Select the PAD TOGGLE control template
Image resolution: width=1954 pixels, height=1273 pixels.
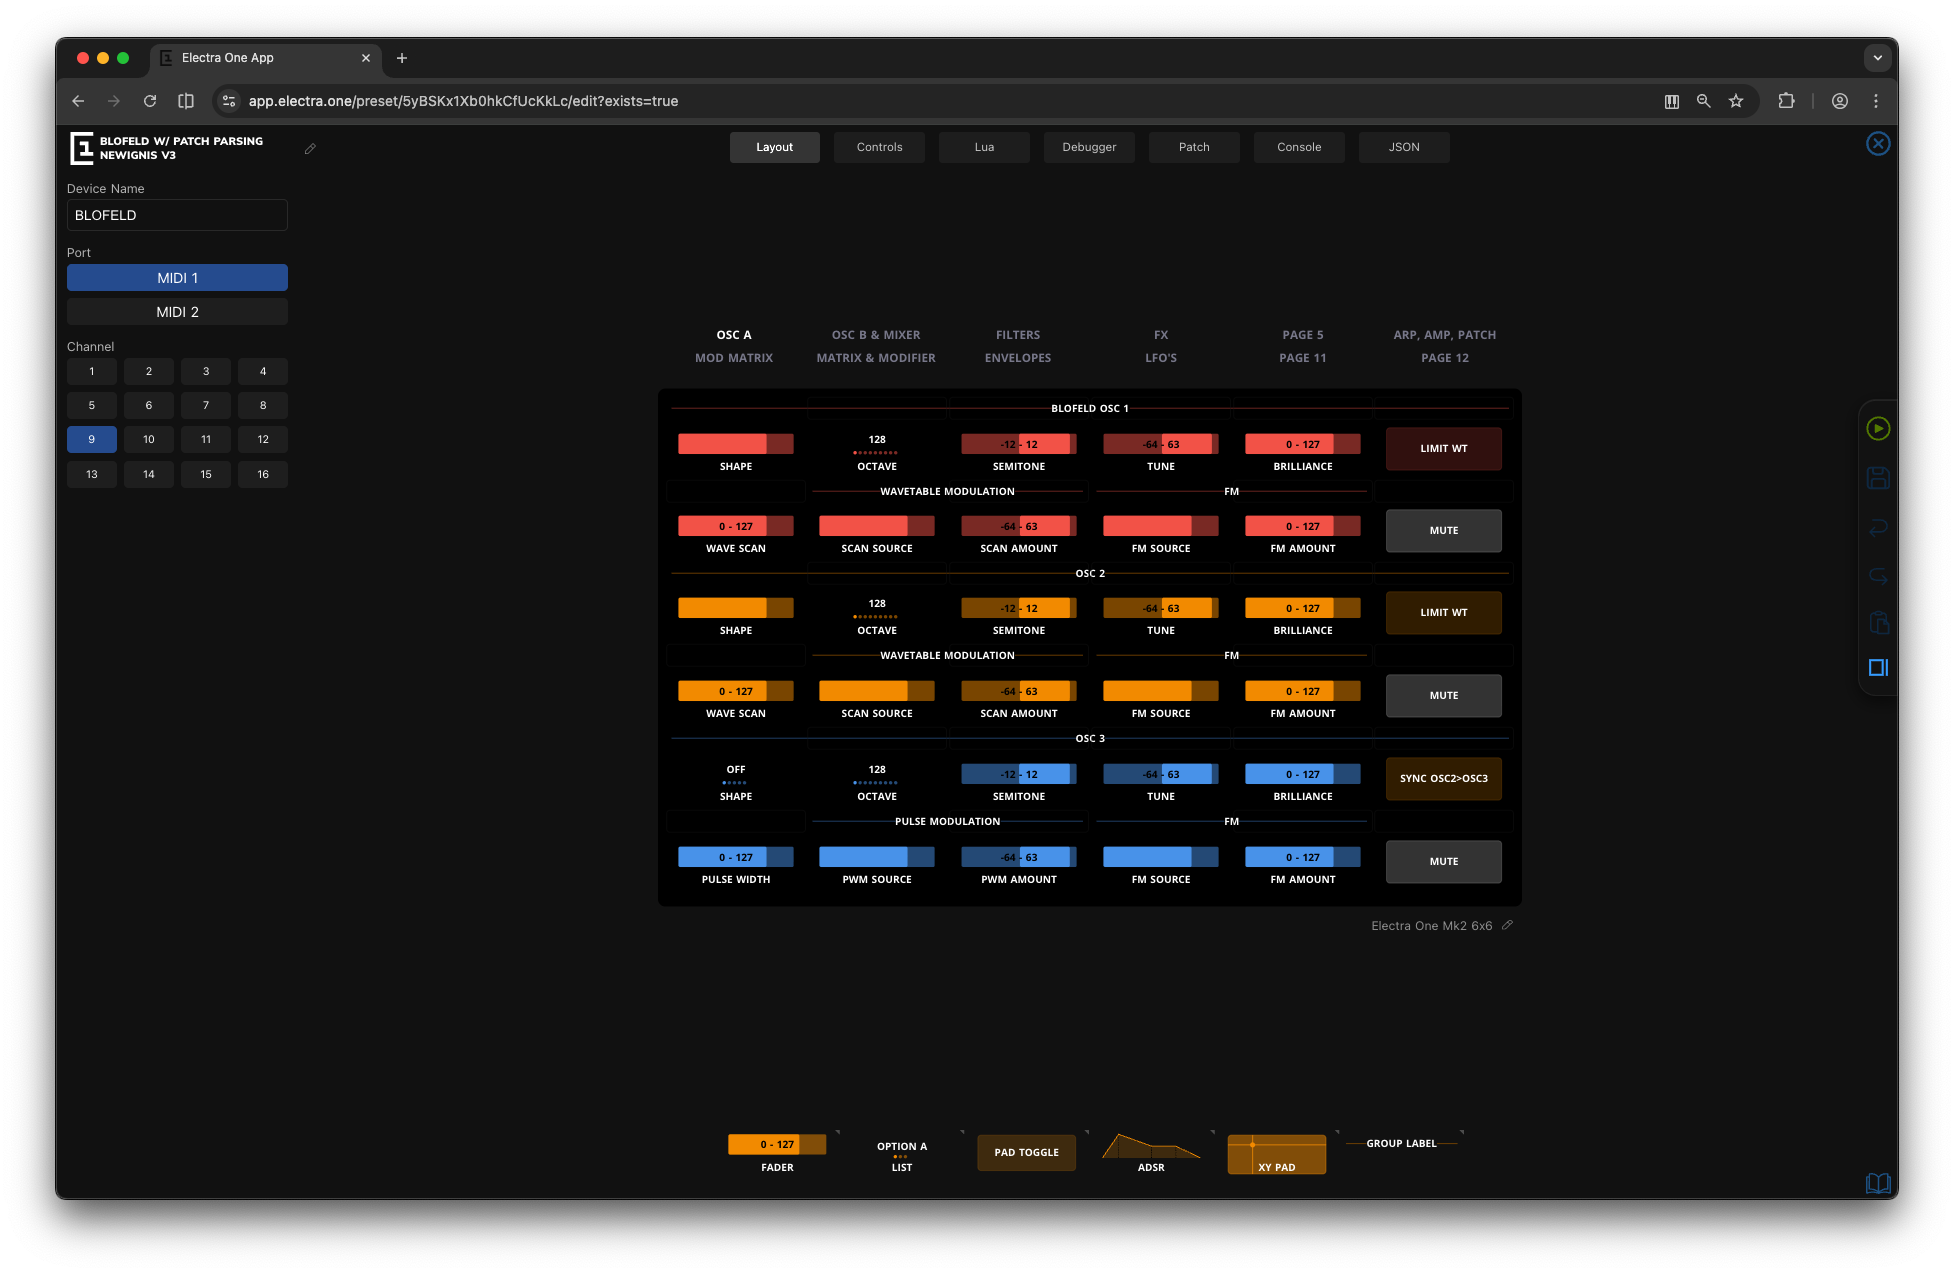click(1026, 1153)
